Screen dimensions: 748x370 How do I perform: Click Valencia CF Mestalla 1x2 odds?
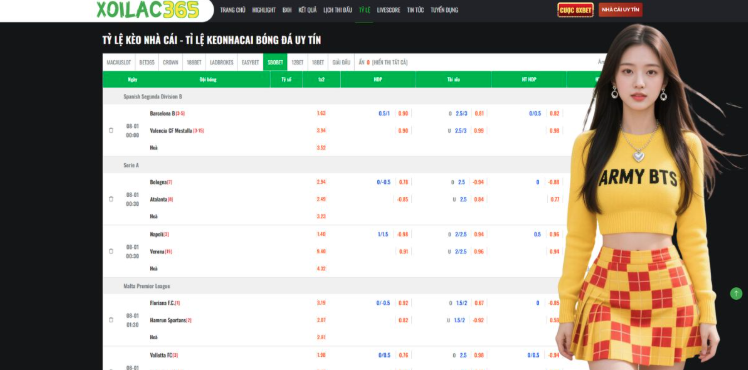tap(321, 131)
